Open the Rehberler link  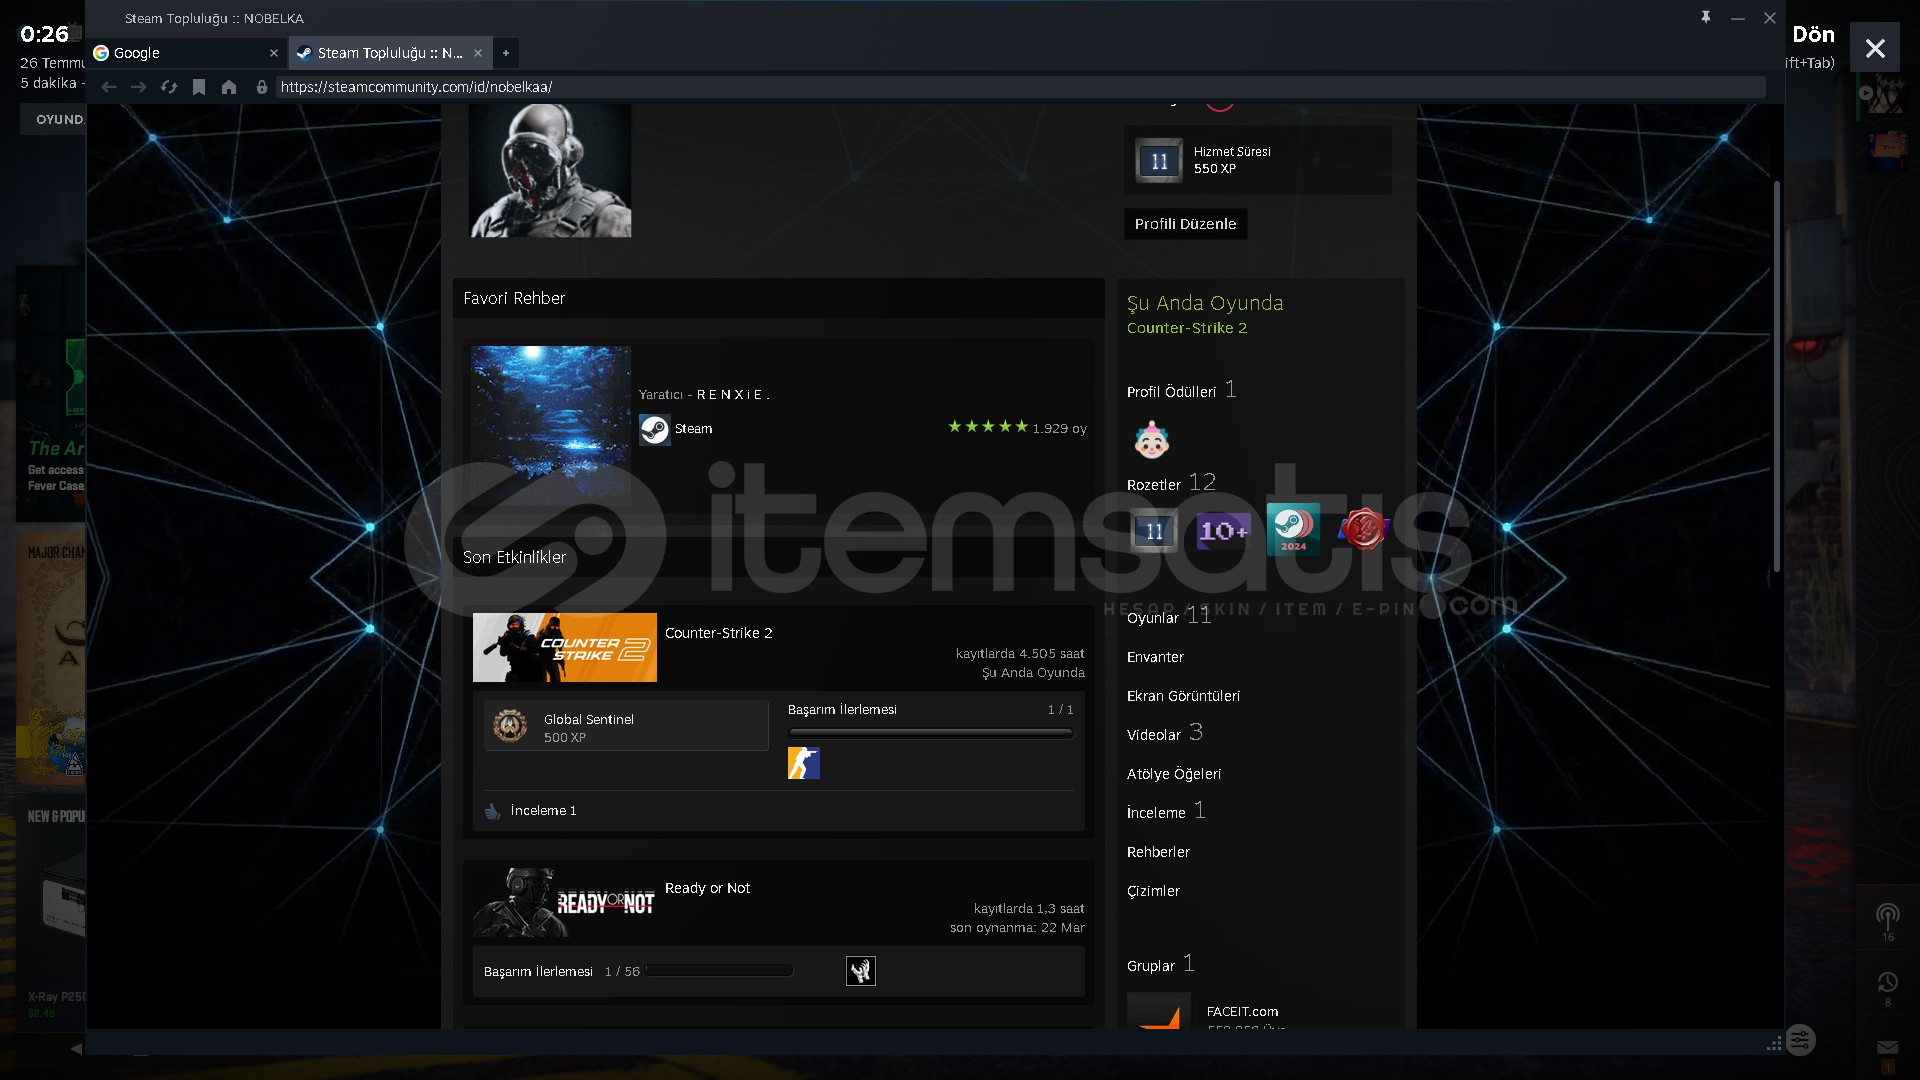(1158, 852)
